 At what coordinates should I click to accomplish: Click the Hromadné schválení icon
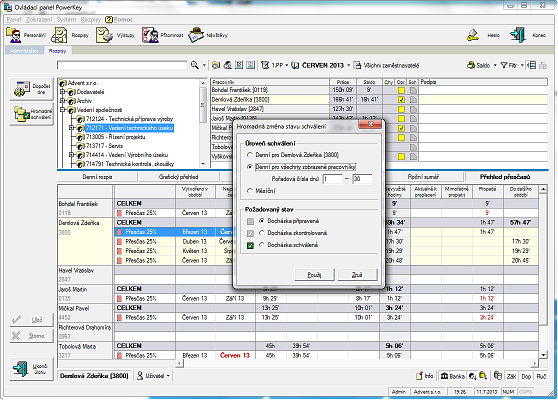click(x=22, y=114)
